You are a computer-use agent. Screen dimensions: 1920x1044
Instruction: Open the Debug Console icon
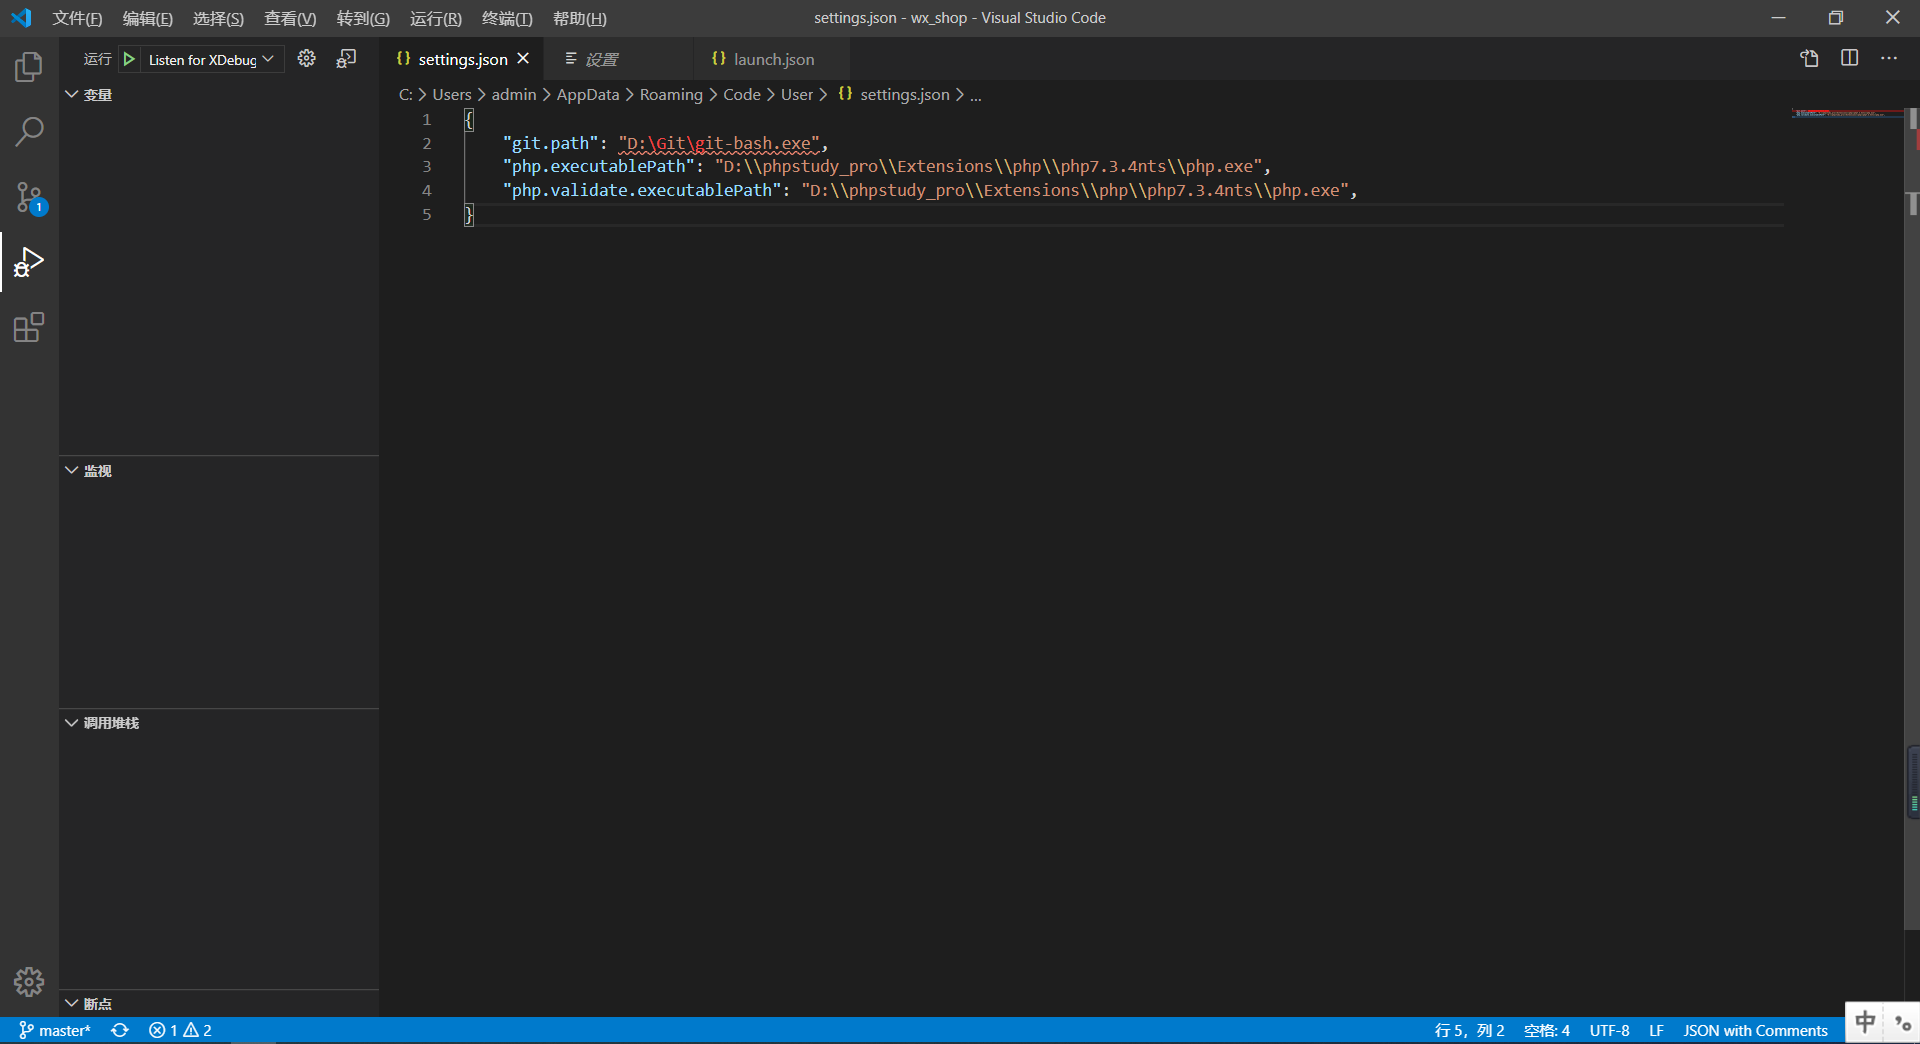pos(346,59)
